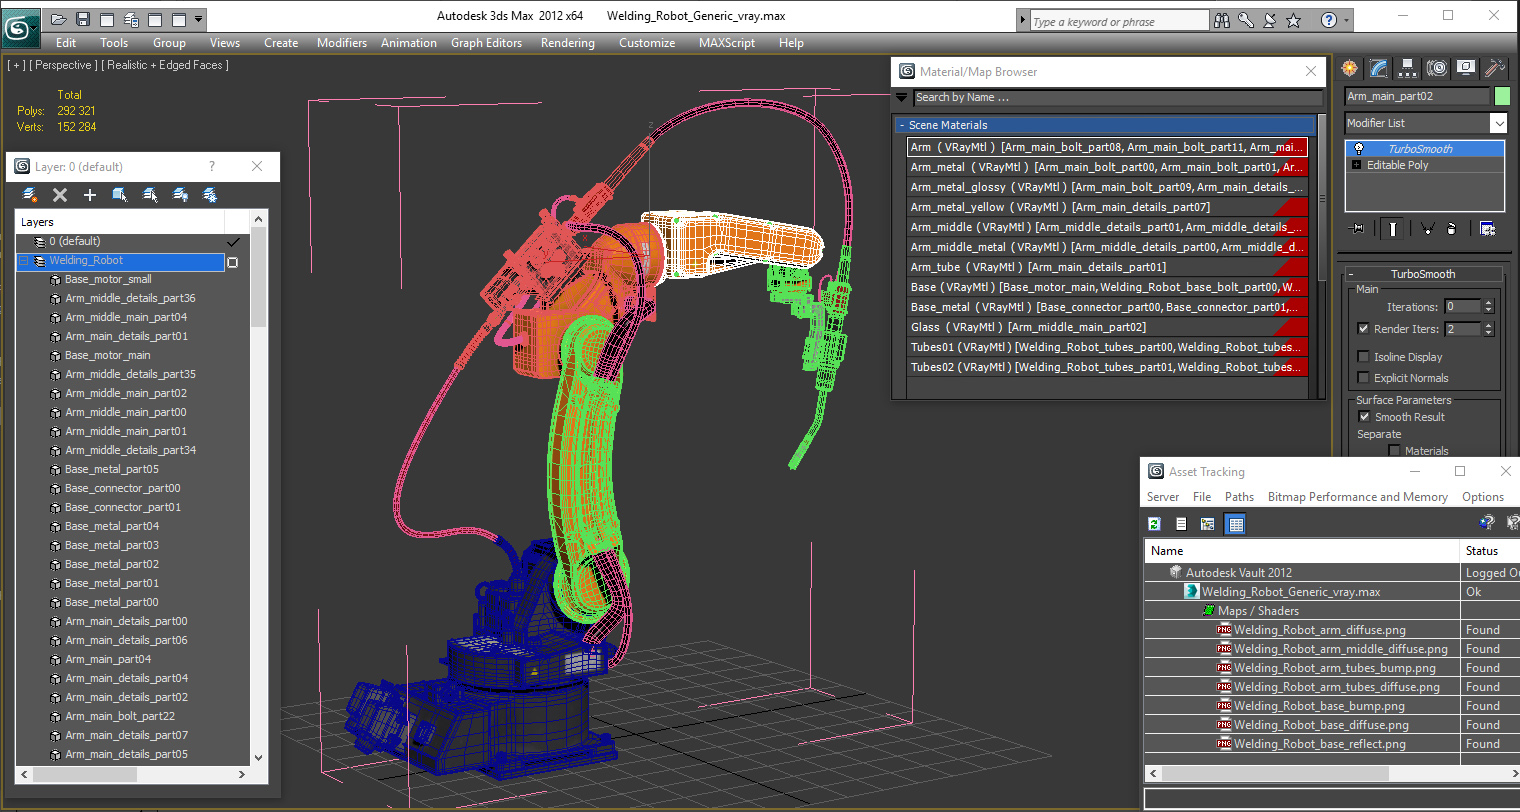Image resolution: width=1520 pixels, height=812 pixels.
Task: Open the Utilities hammer panel tab
Action: [x=1495, y=68]
